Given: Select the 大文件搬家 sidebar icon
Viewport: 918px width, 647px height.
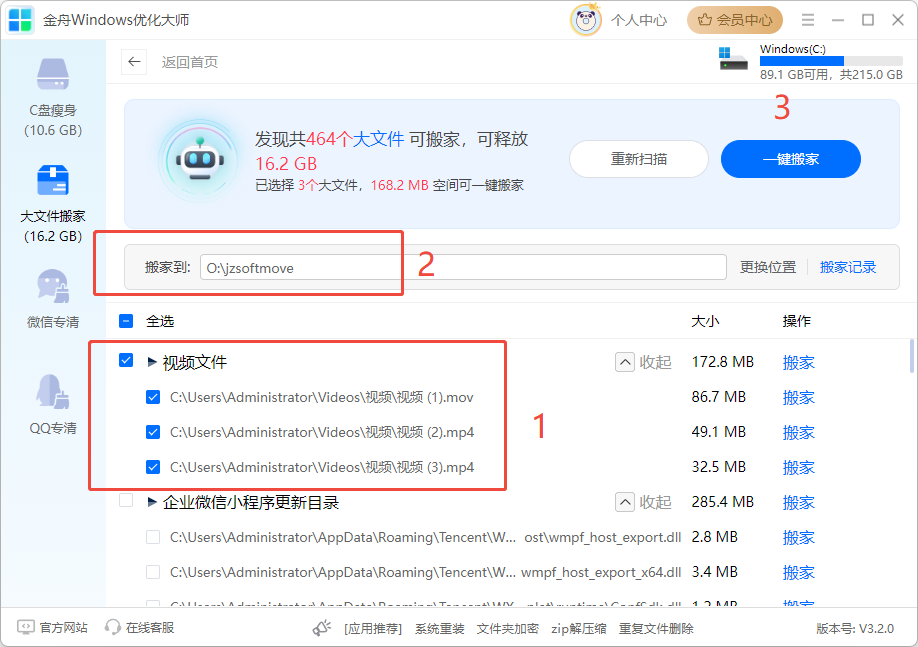Looking at the screenshot, I should coord(53,180).
